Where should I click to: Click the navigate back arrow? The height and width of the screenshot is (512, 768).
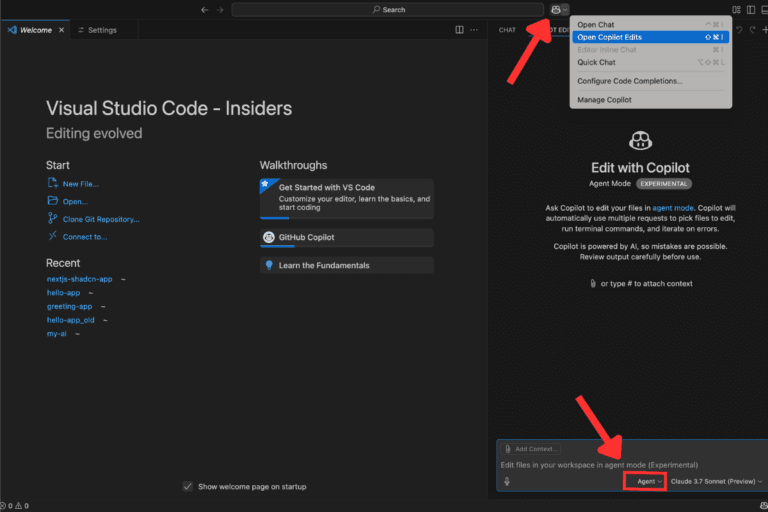click(x=205, y=9)
